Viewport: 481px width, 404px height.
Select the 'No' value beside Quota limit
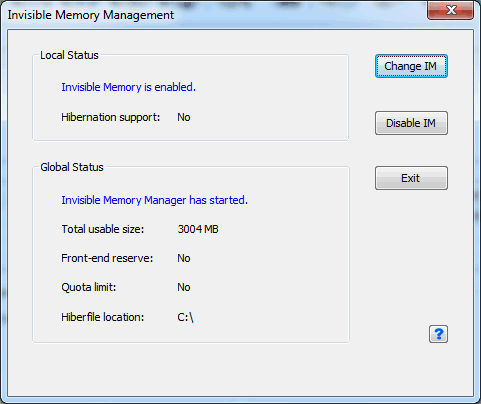(184, 287)
